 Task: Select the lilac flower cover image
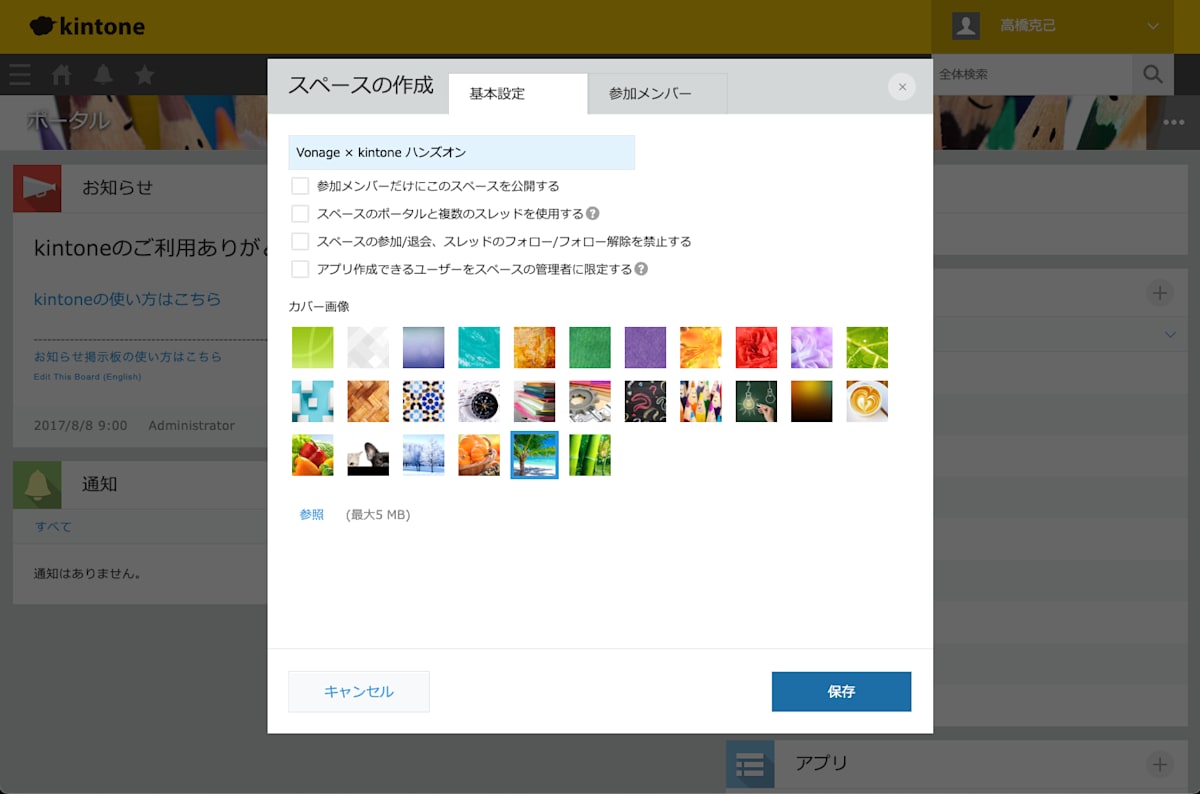coord(812,348)
